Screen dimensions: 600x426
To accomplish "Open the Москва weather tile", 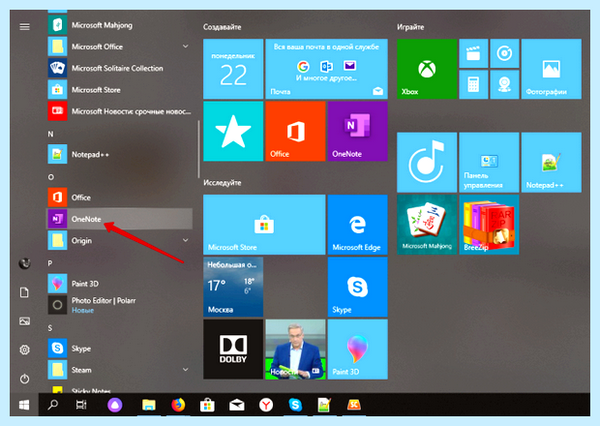I will point(233,287).
